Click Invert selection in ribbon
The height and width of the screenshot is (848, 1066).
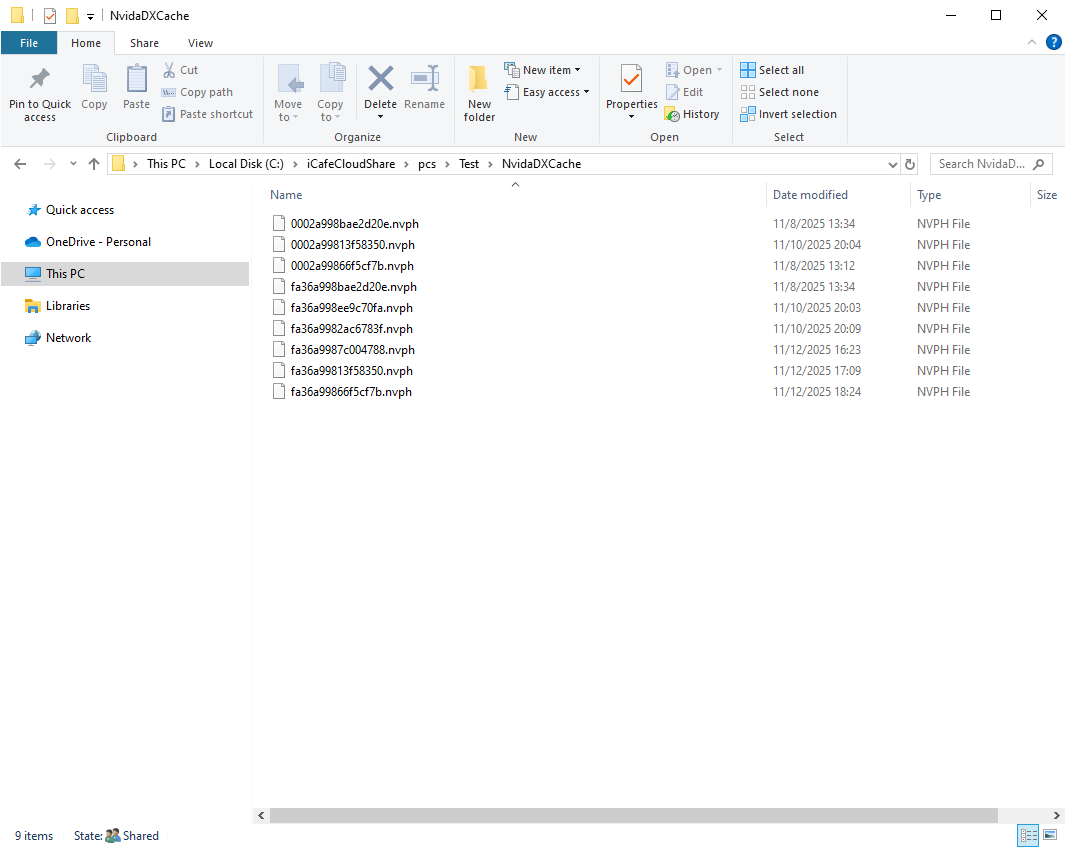[x=789, y=114]
